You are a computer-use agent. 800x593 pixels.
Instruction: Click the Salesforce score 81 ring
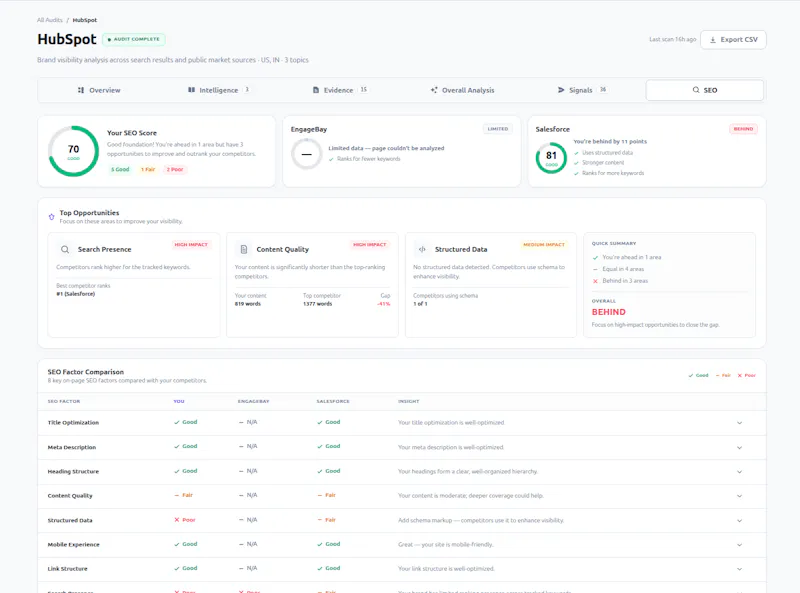coord(551,158)
